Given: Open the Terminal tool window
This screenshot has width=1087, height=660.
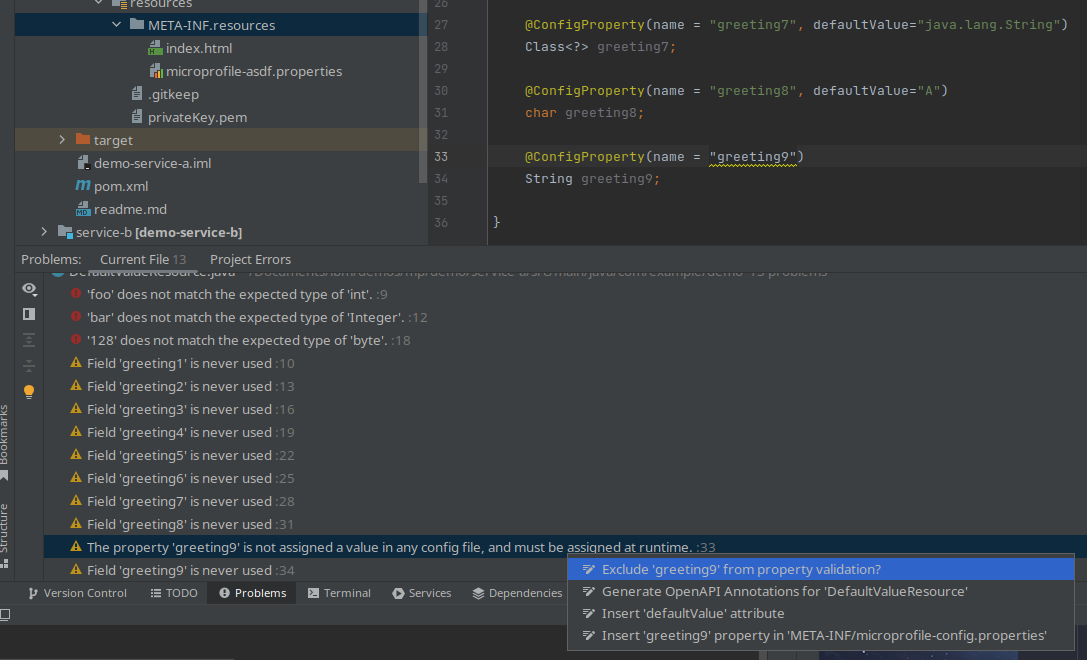Looking at the screenshot, I should [339, 592].
